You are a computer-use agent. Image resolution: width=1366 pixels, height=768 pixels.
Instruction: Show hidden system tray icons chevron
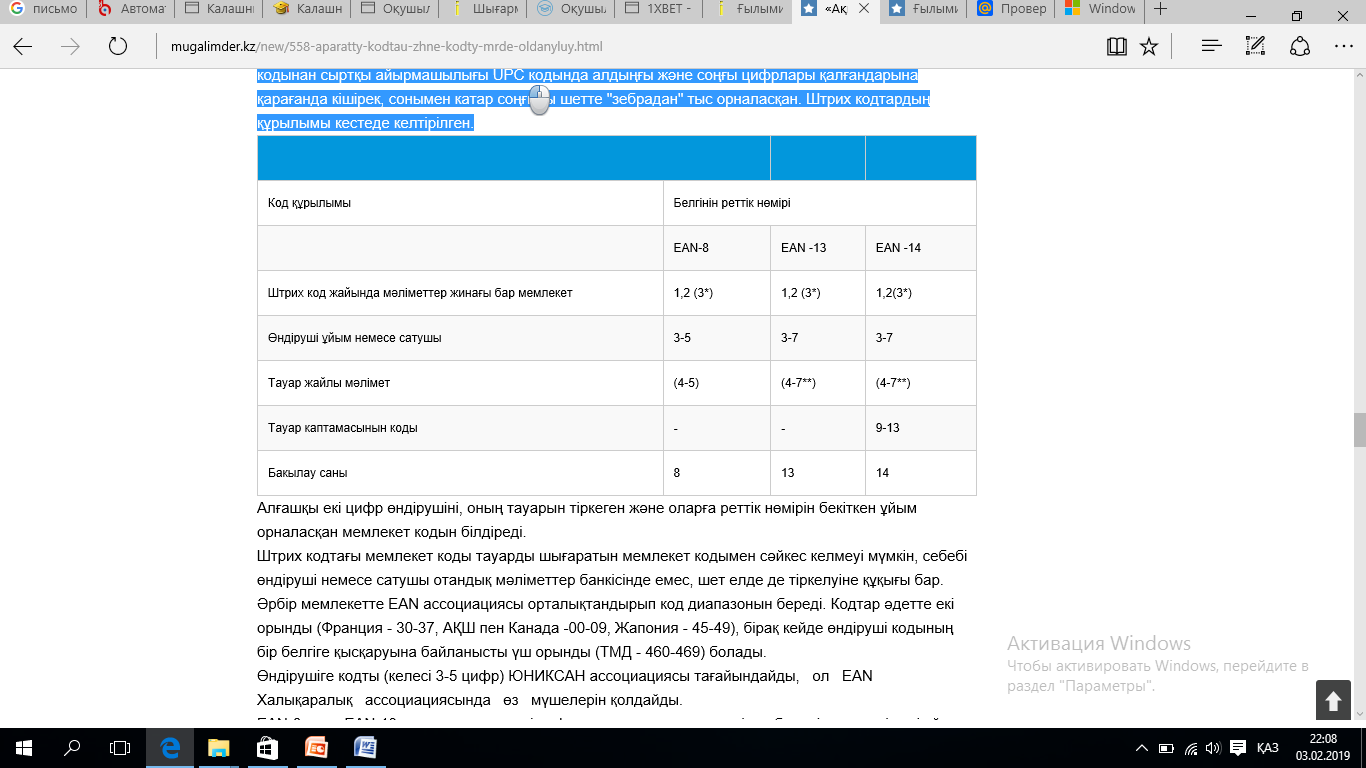tap(1142, 747)
